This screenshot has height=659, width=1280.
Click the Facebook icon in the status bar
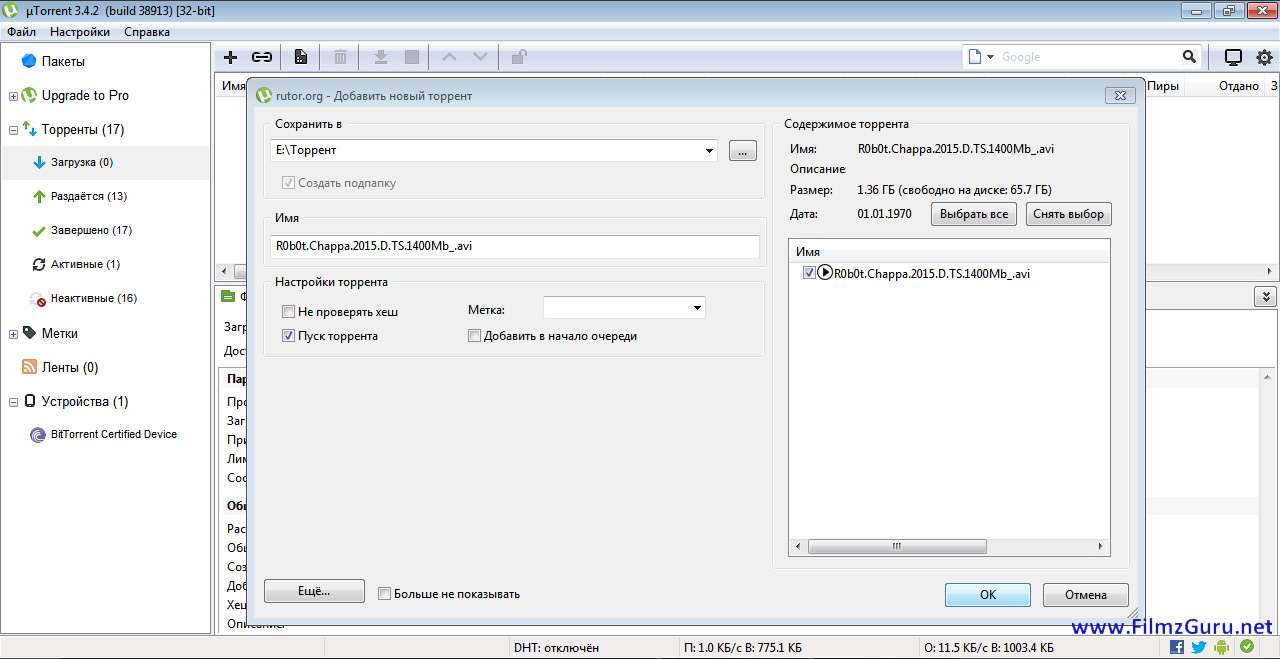(x=1177, y=648)
